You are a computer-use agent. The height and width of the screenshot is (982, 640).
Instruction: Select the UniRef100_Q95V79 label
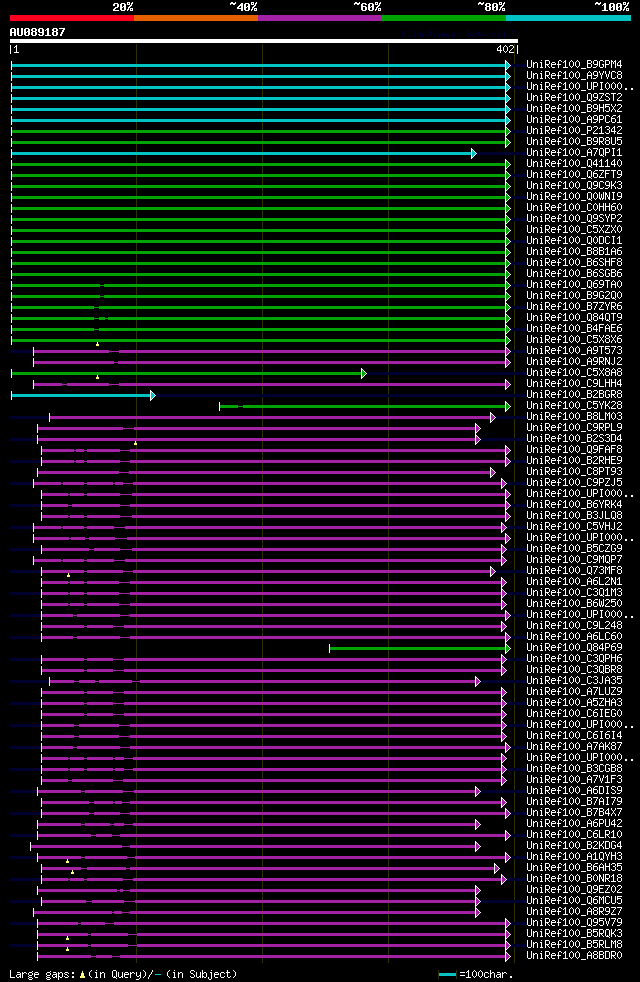(574, 923)
